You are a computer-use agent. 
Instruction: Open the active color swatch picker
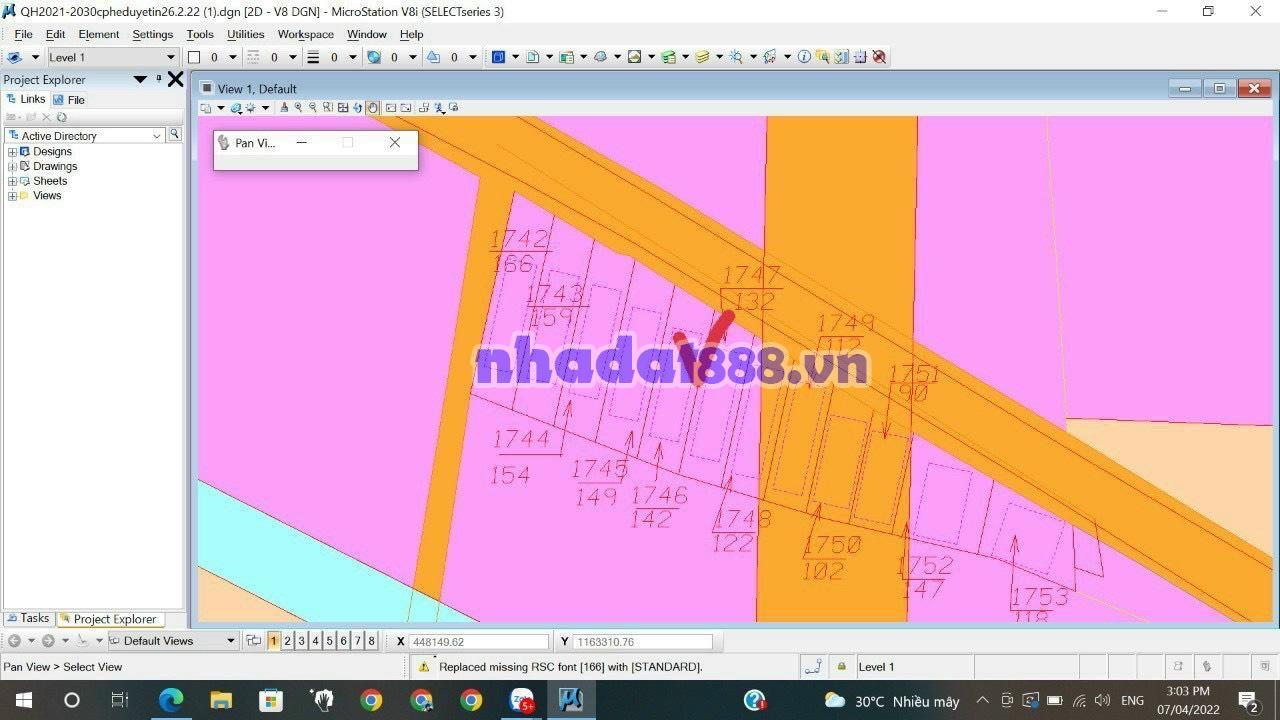click(x=194, y=57)
